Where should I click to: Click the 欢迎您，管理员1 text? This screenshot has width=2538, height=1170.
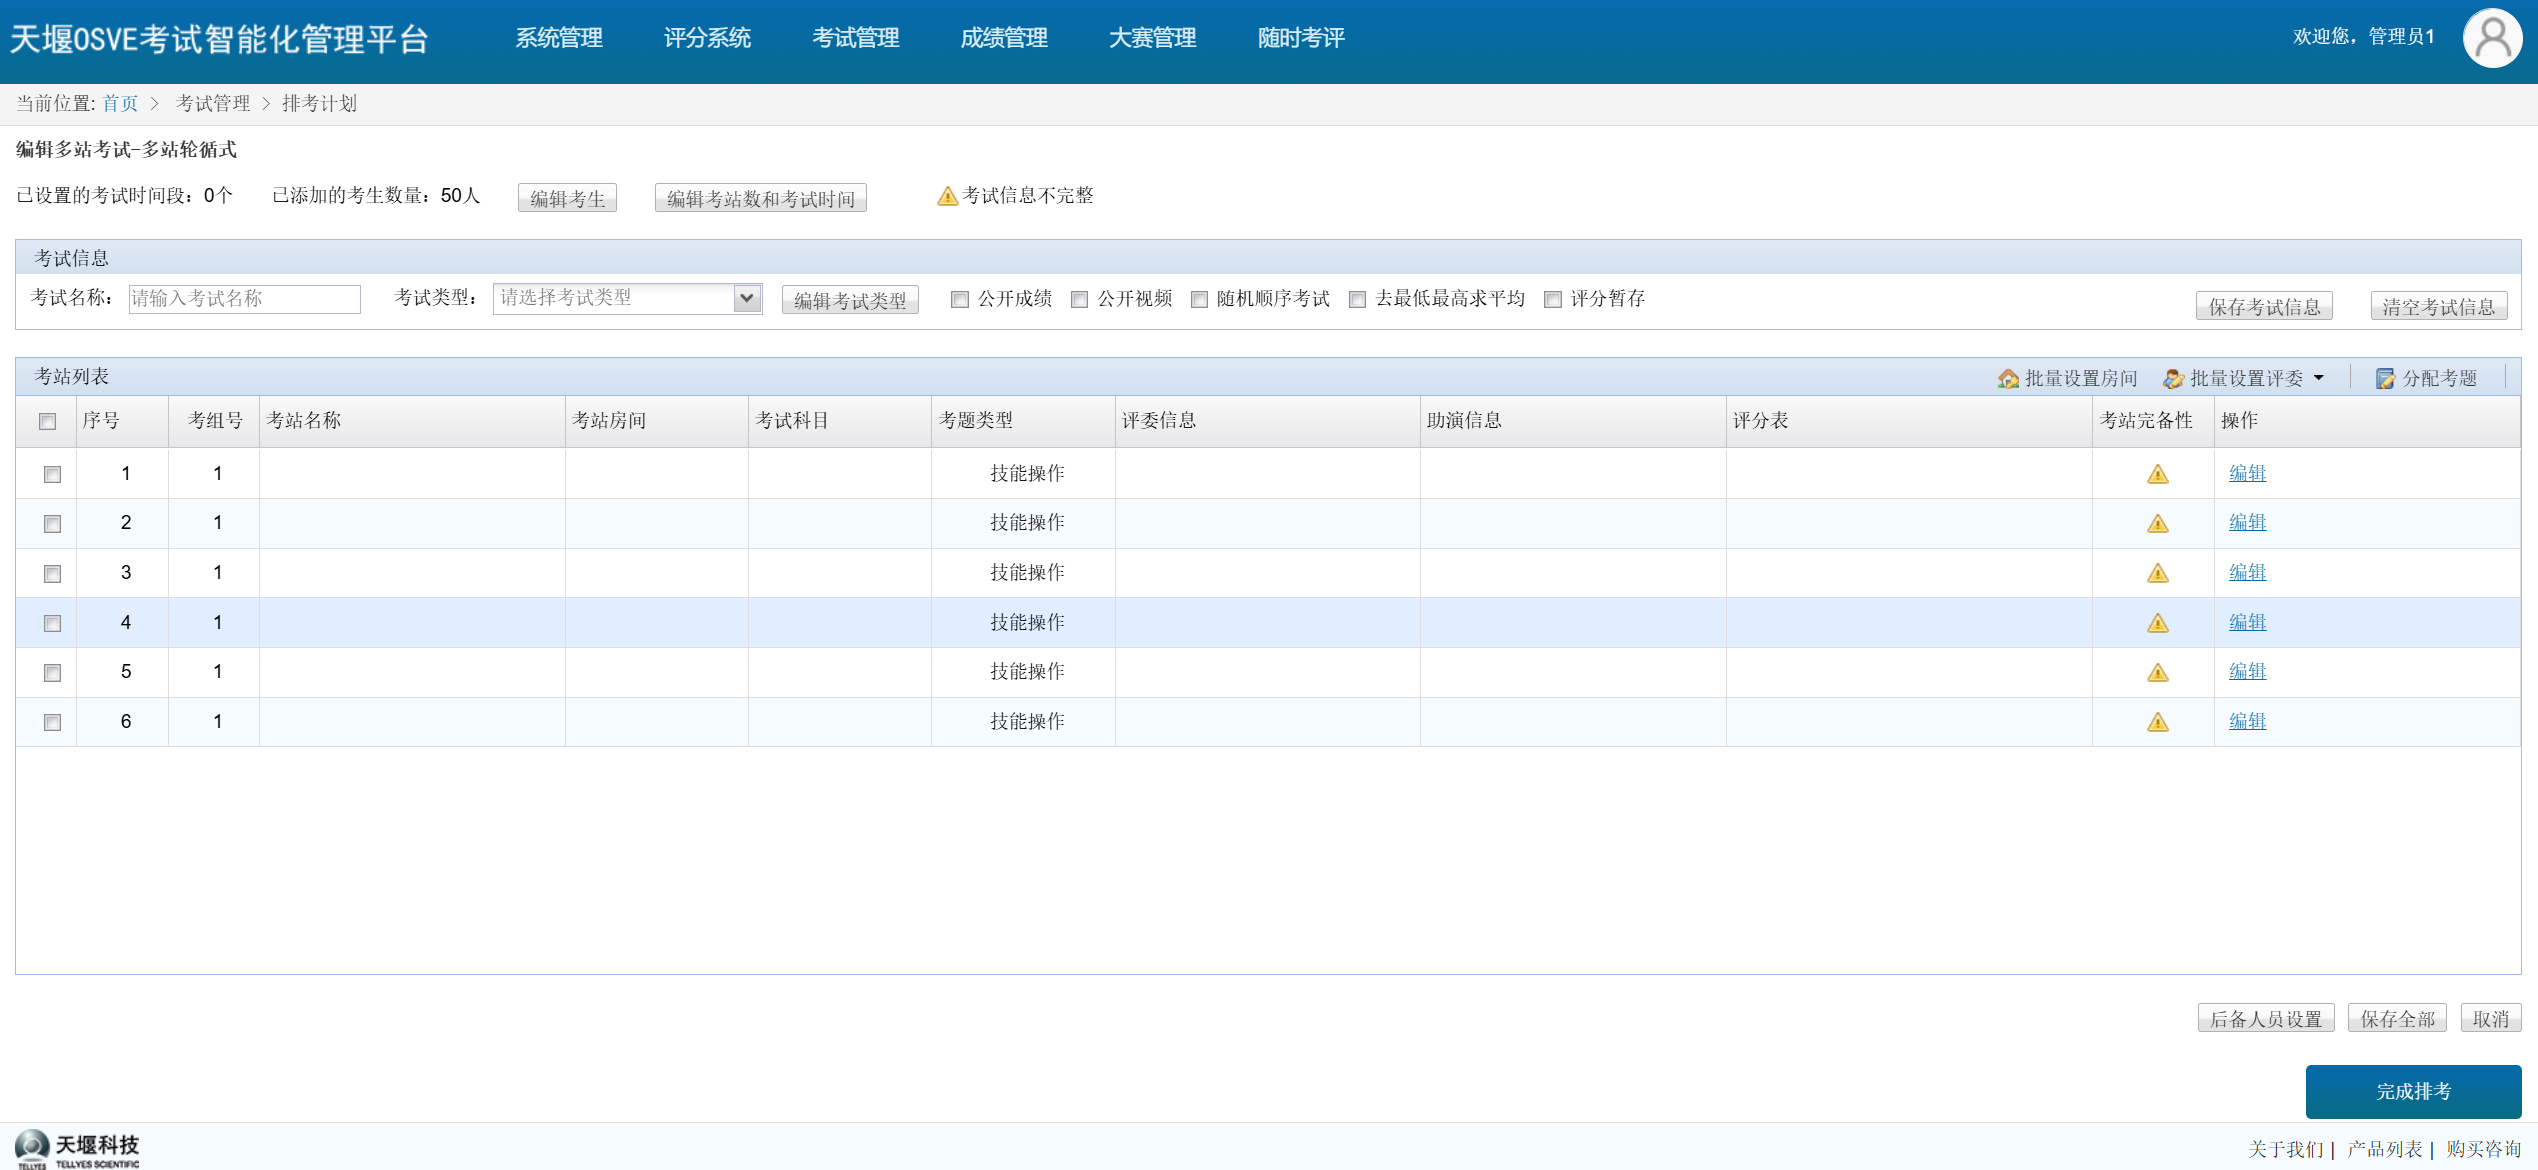[2363, 37]
